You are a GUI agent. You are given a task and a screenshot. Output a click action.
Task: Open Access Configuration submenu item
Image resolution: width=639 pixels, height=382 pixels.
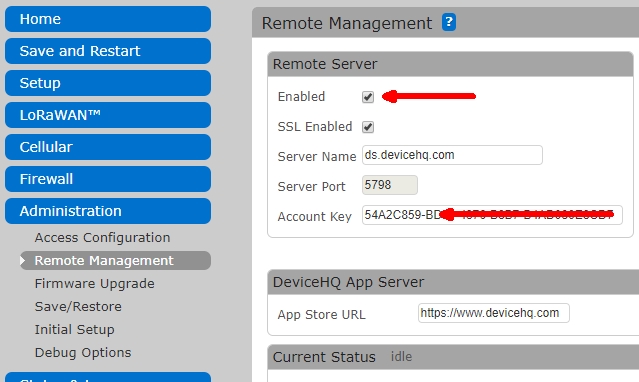click(x=102, y=238)
